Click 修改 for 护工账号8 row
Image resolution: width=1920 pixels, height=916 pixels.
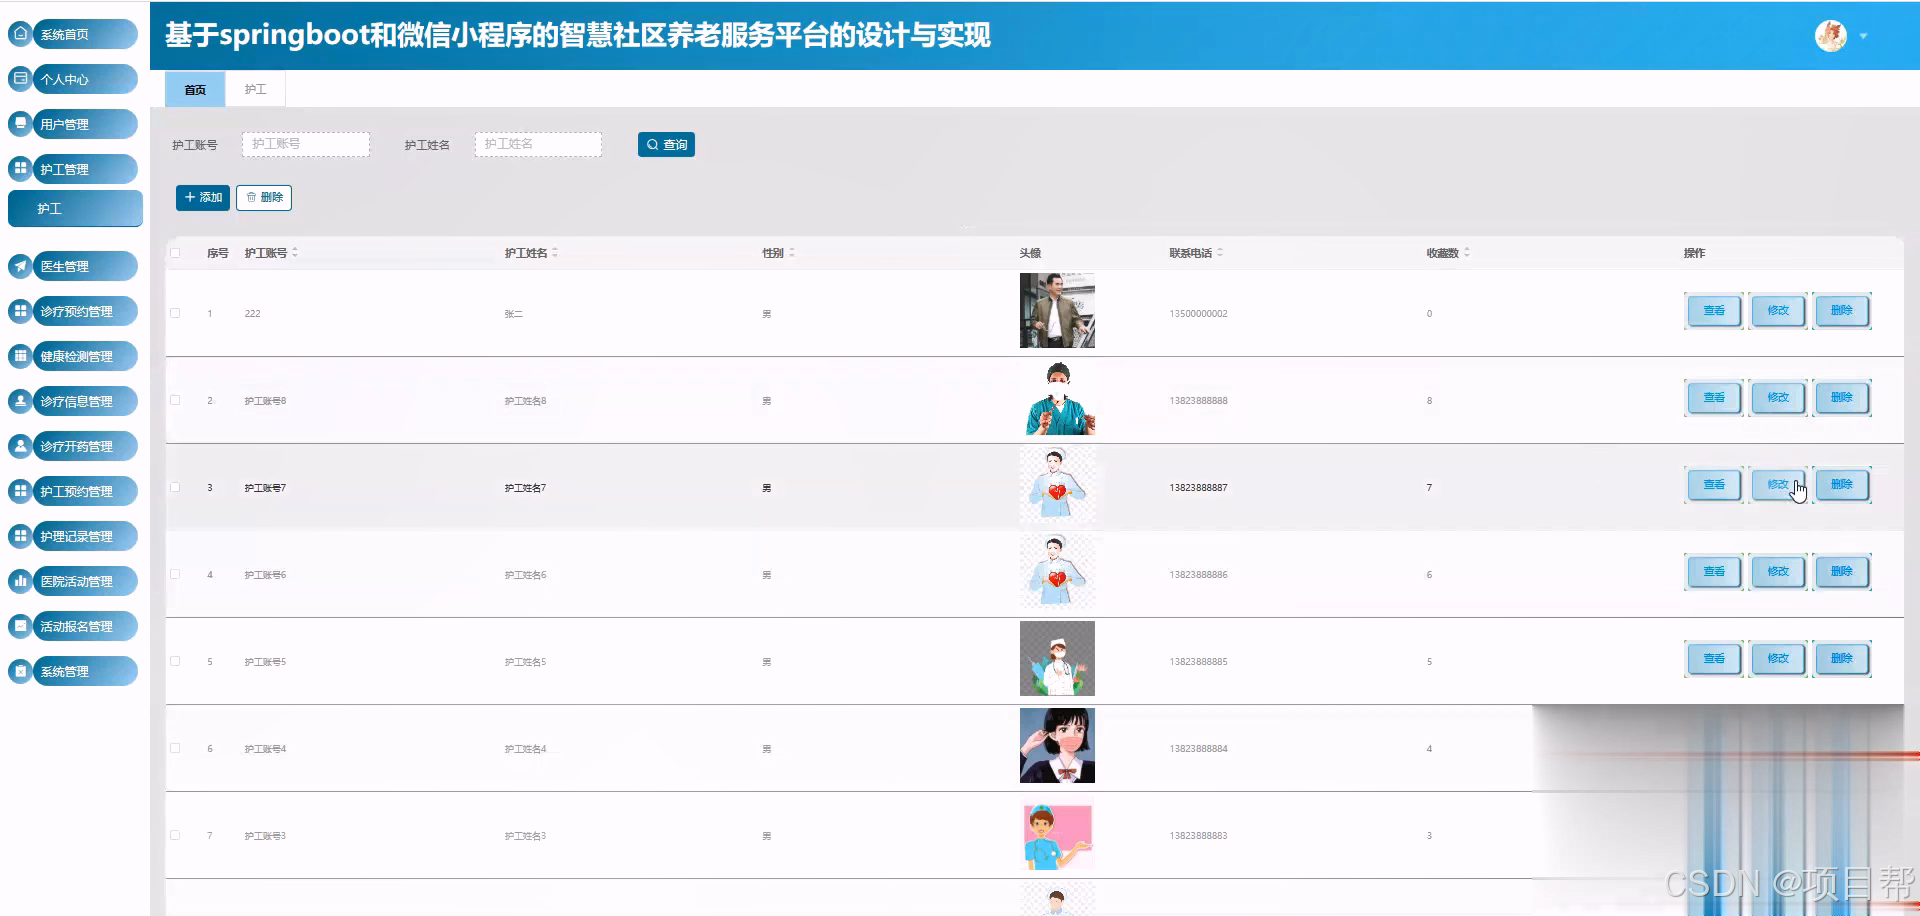click(1778, 398)
